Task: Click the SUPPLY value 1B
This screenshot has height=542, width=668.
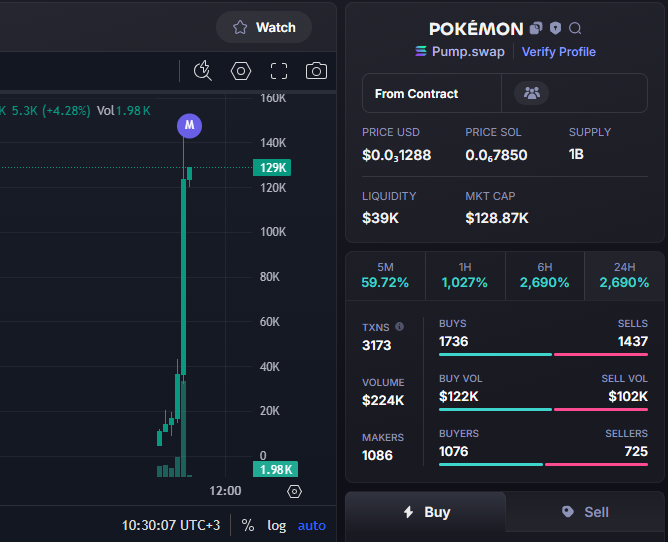Action: 576,154
